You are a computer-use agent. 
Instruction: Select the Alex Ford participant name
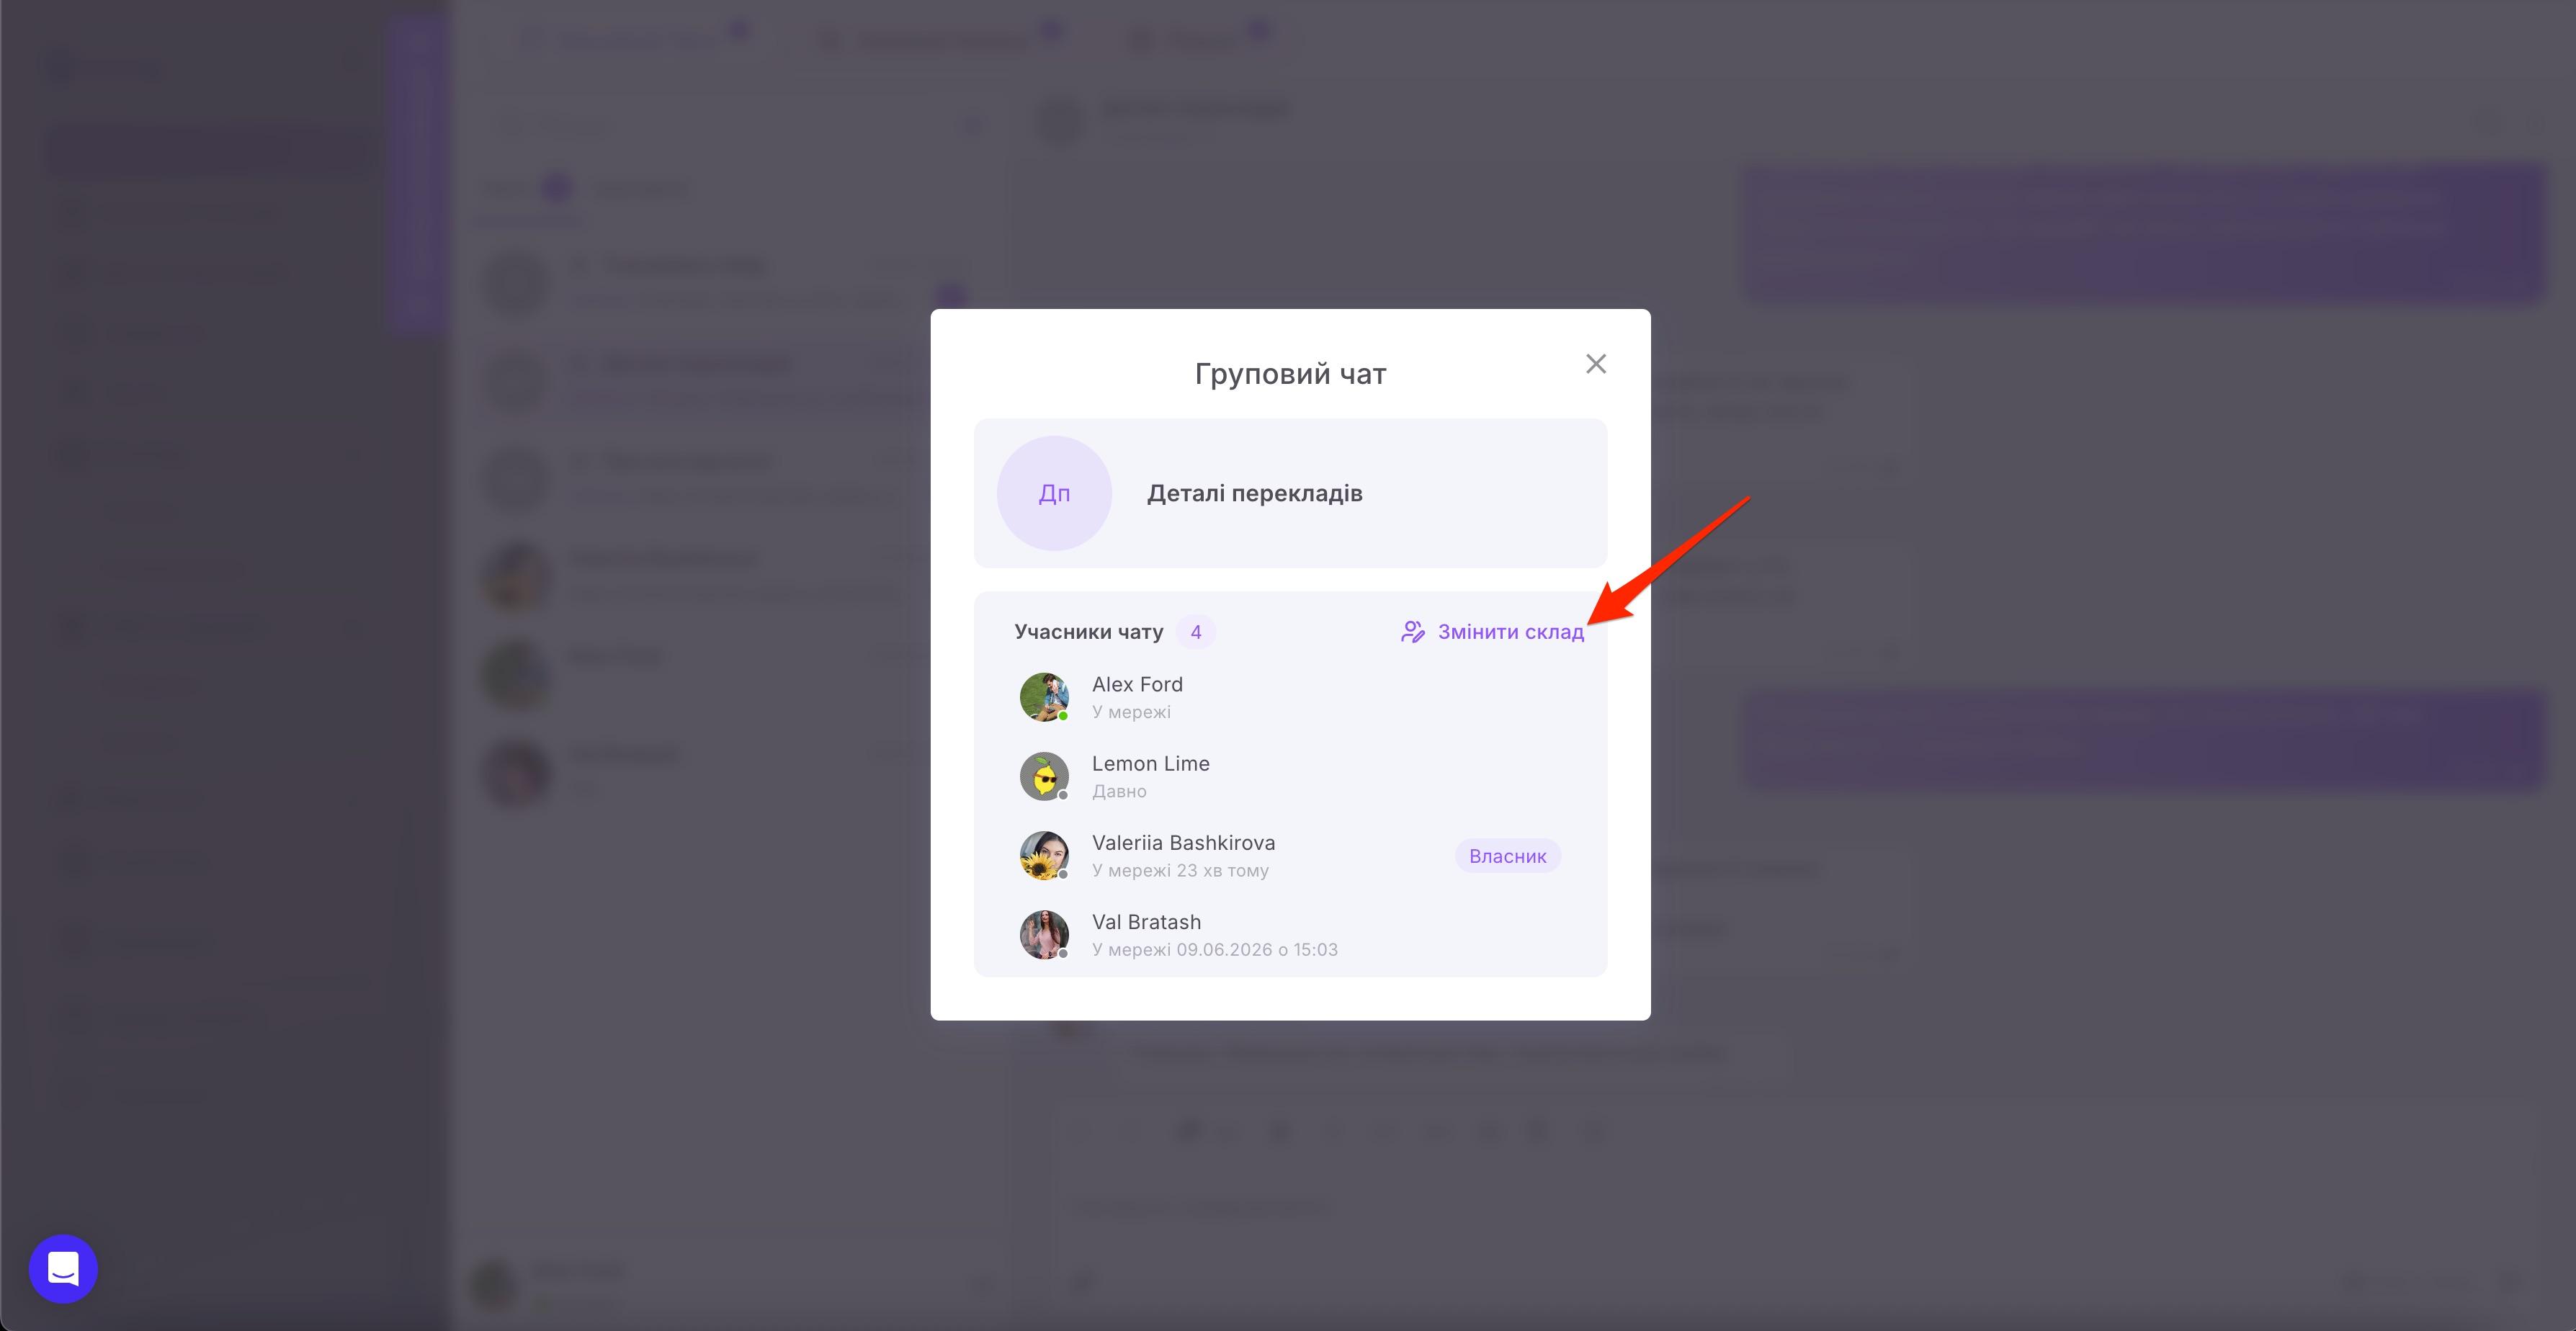pos(1137,684)
